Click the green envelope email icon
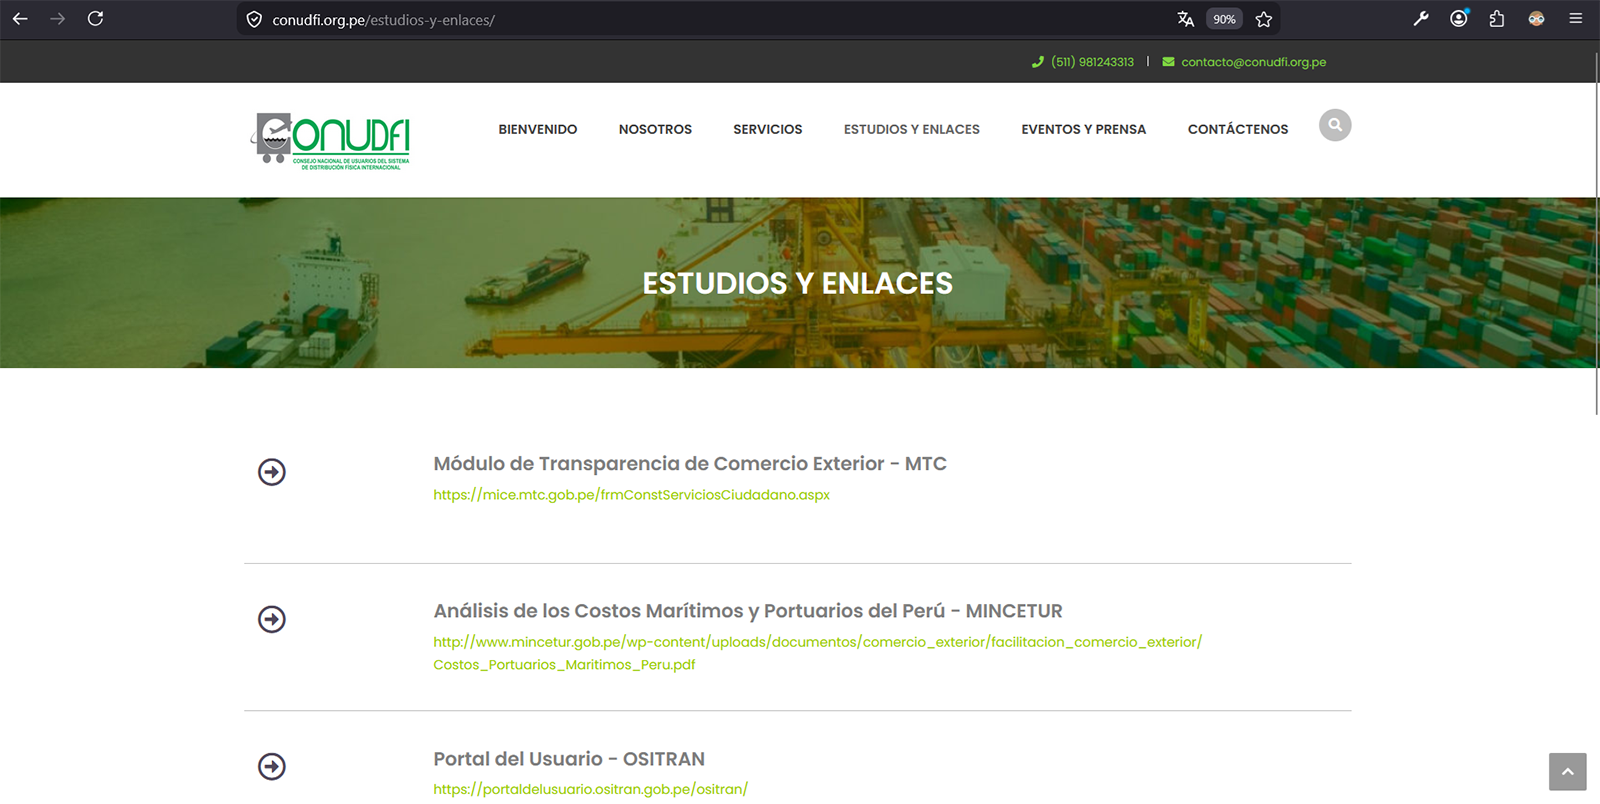 pos(1168,62)
